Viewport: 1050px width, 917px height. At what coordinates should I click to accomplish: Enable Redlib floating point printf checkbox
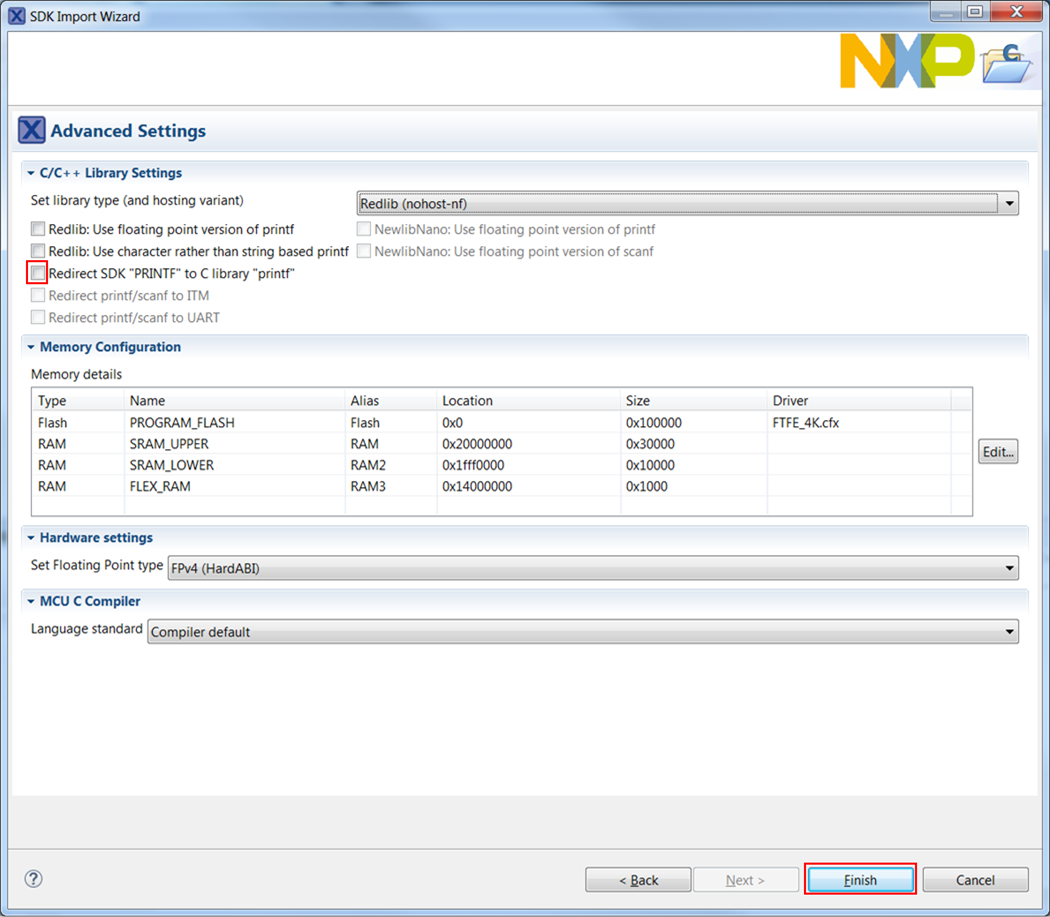coord(38,229)
